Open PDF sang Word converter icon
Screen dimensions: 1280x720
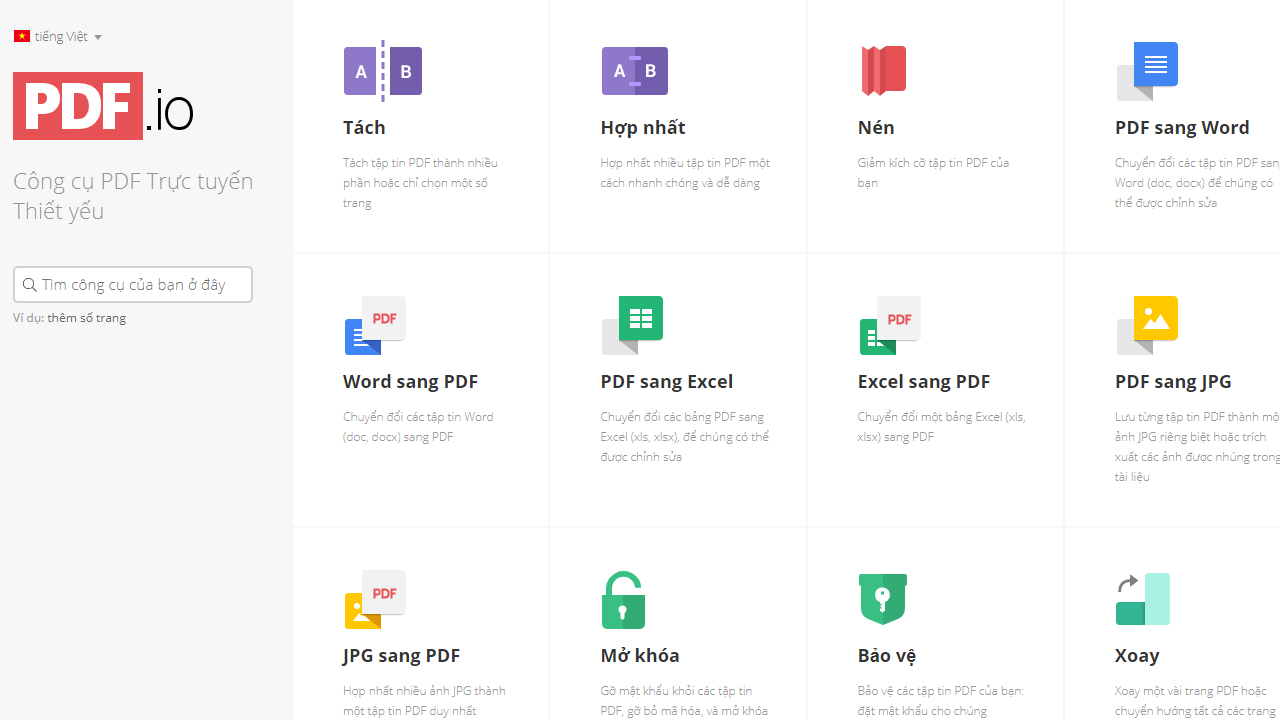point(1146,71)
